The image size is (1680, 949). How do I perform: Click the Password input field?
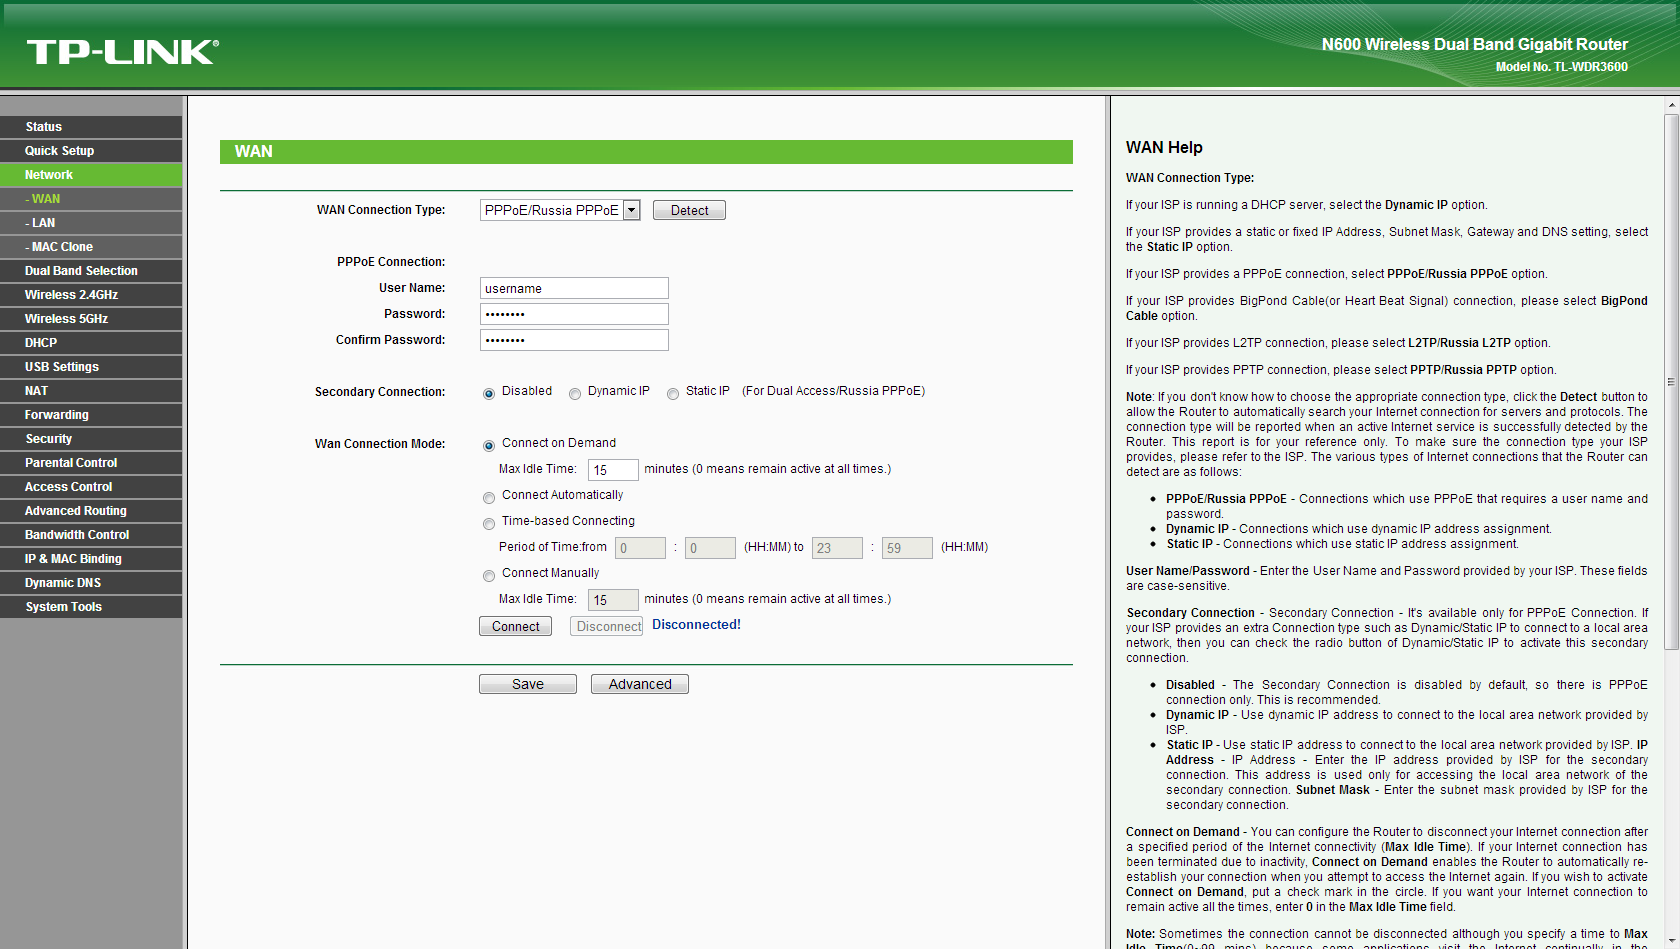(x=574, y=314)
